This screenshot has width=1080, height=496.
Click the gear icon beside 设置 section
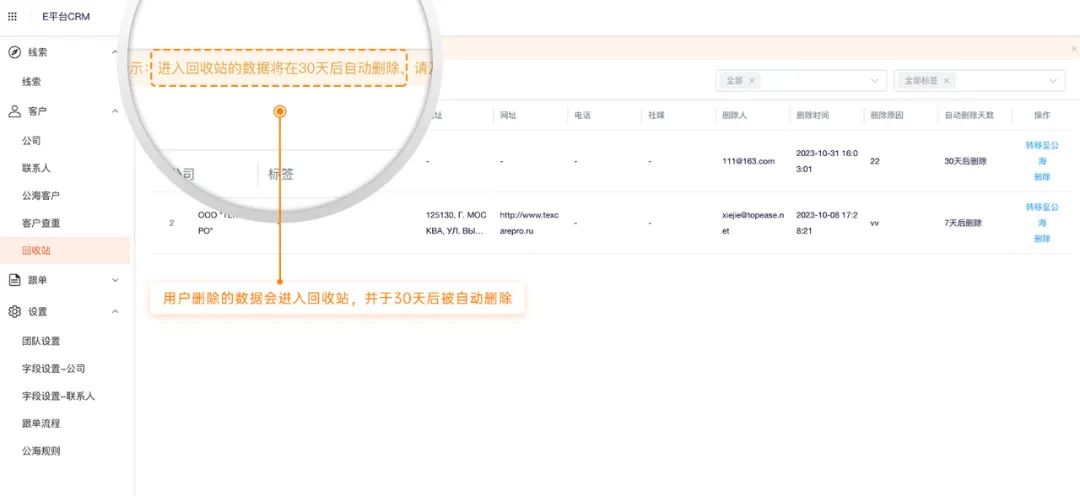(14, 311)
